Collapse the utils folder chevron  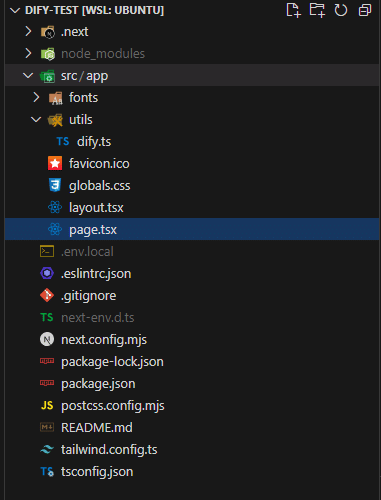click(36, 119)
